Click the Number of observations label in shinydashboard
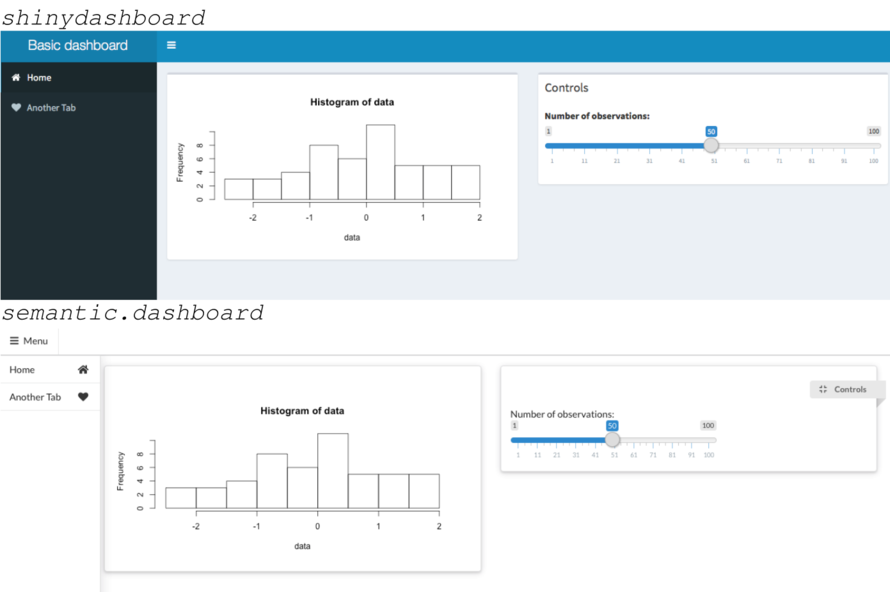Screen dimensions: 890x592 tap(597, 116)
